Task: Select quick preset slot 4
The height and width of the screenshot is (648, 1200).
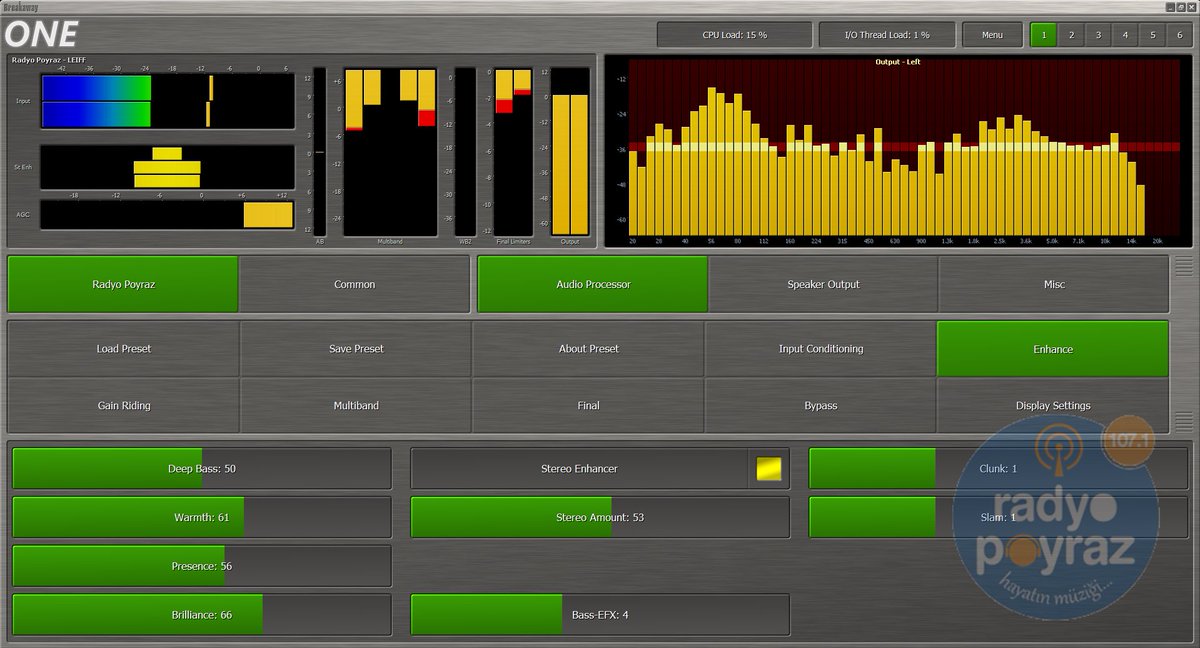Action: click(x=1125, y=35)
